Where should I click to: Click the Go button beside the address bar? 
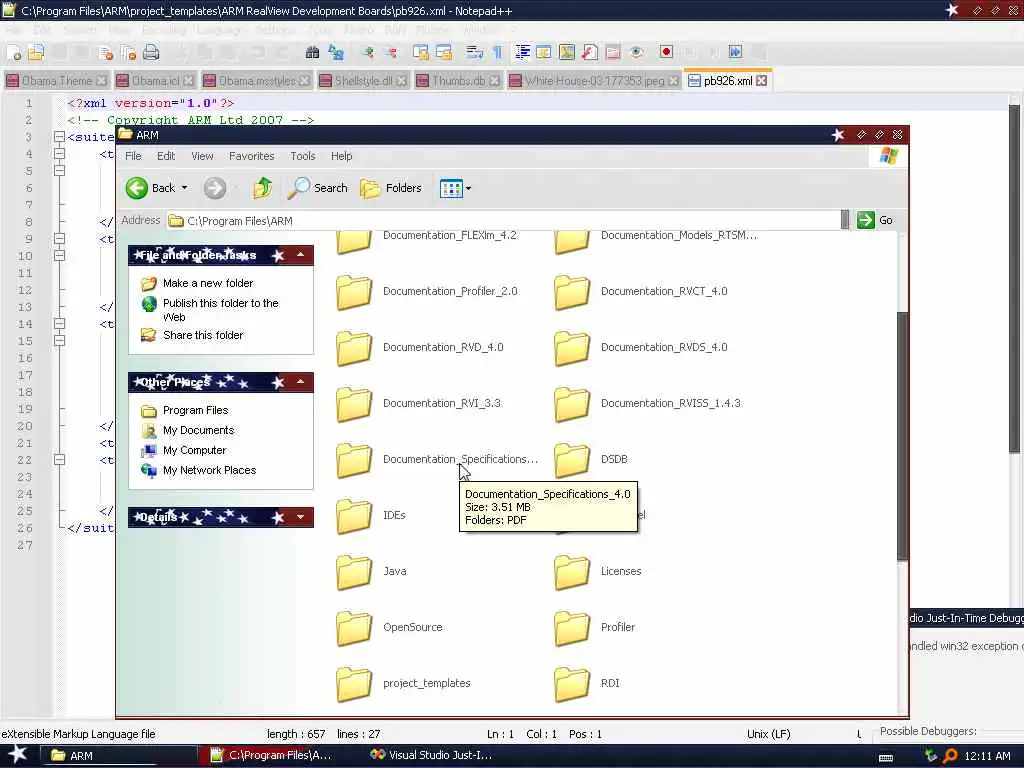(875, 220)
